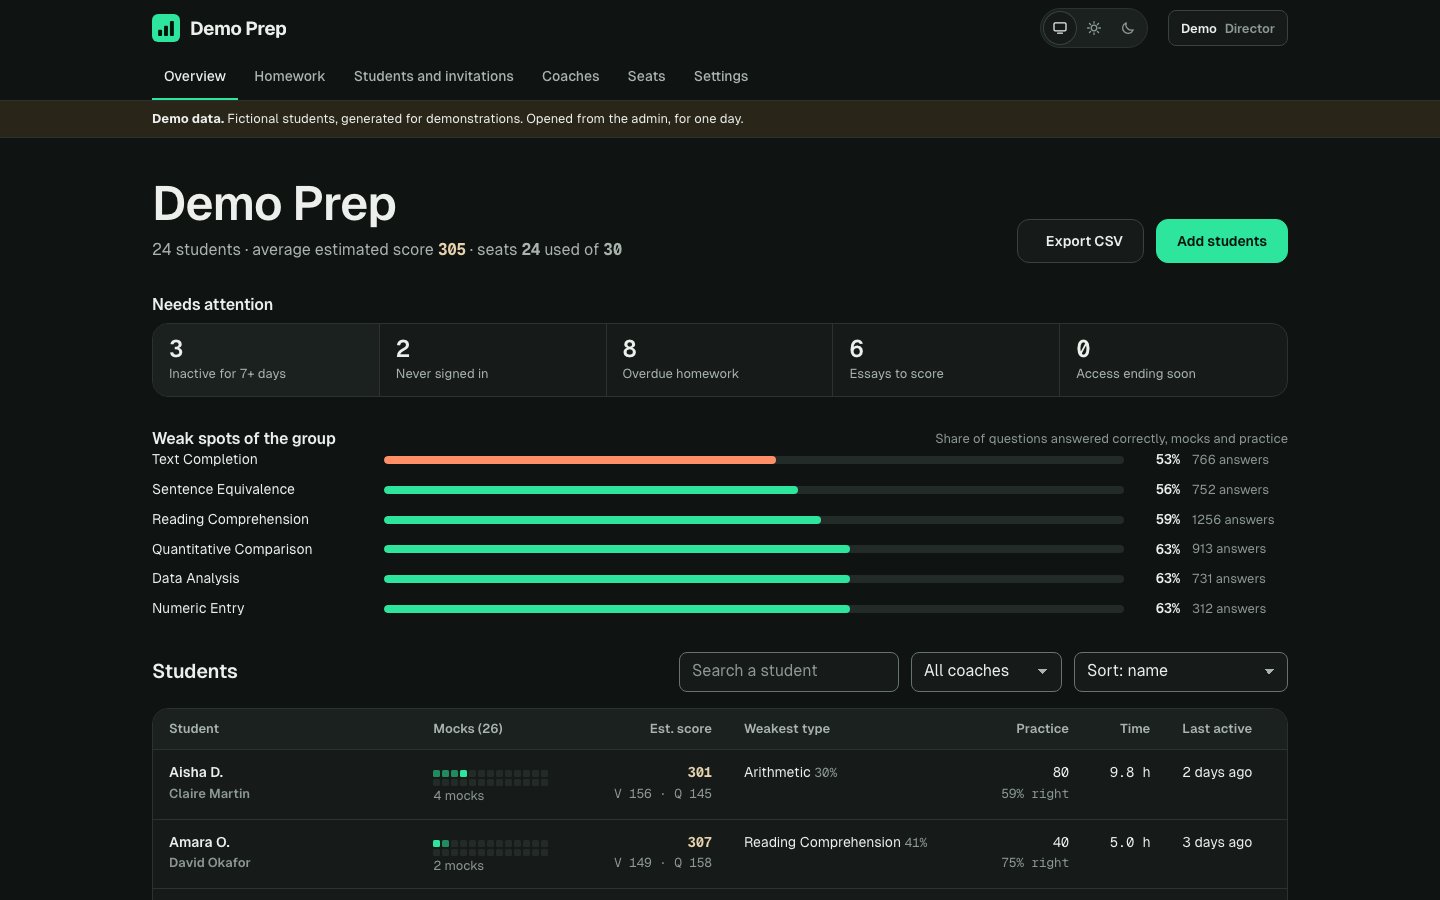Click the Add students button

coord(1221,241)
